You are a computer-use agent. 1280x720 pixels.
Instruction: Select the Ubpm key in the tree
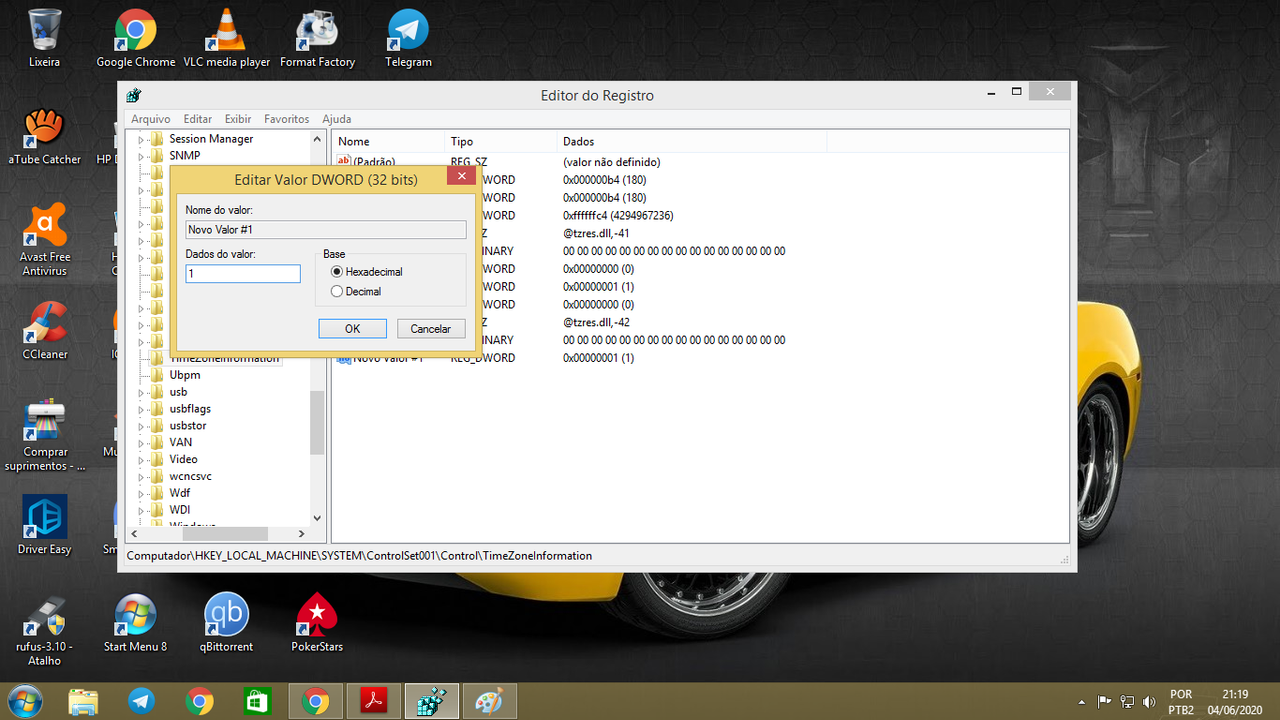click(185, 375)
